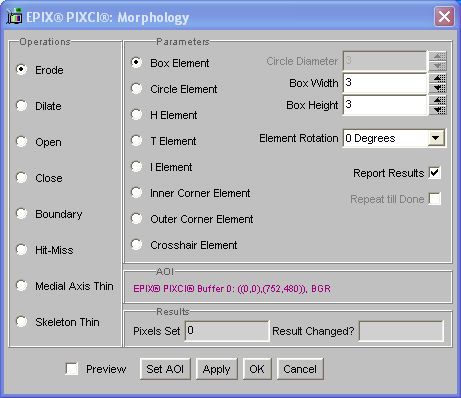The width and height of the screenshot is (461, 398).
Task: Select the Dilate operation
Action: point(22,106)
